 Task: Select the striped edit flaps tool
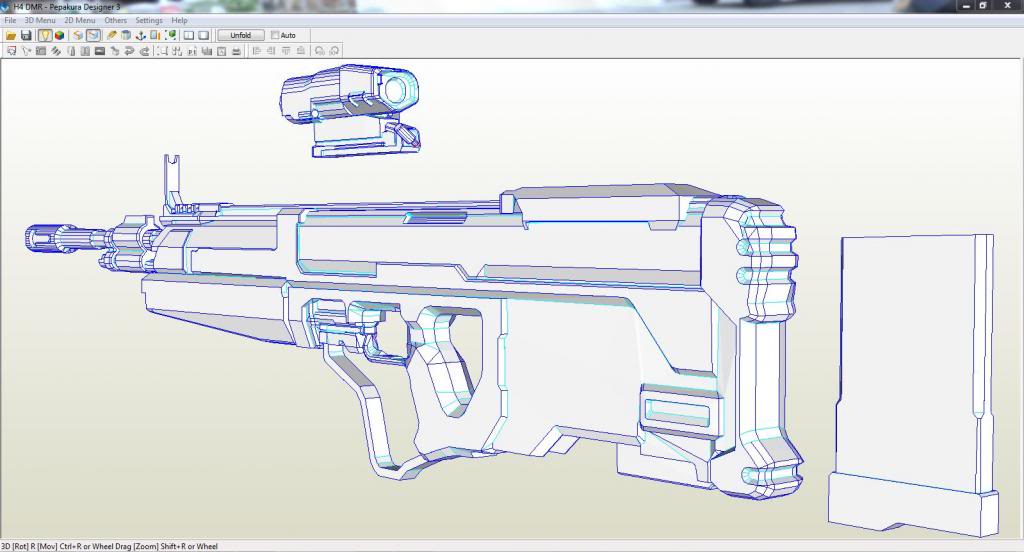[56, 51]
